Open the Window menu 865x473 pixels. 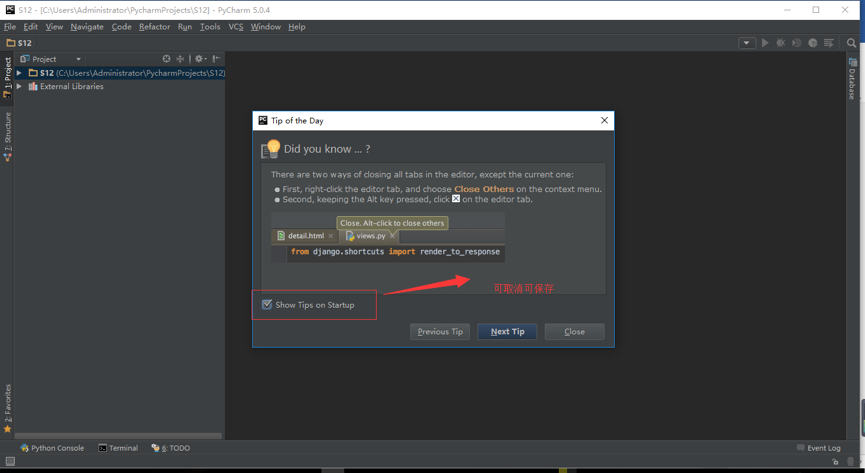[265, 26]
